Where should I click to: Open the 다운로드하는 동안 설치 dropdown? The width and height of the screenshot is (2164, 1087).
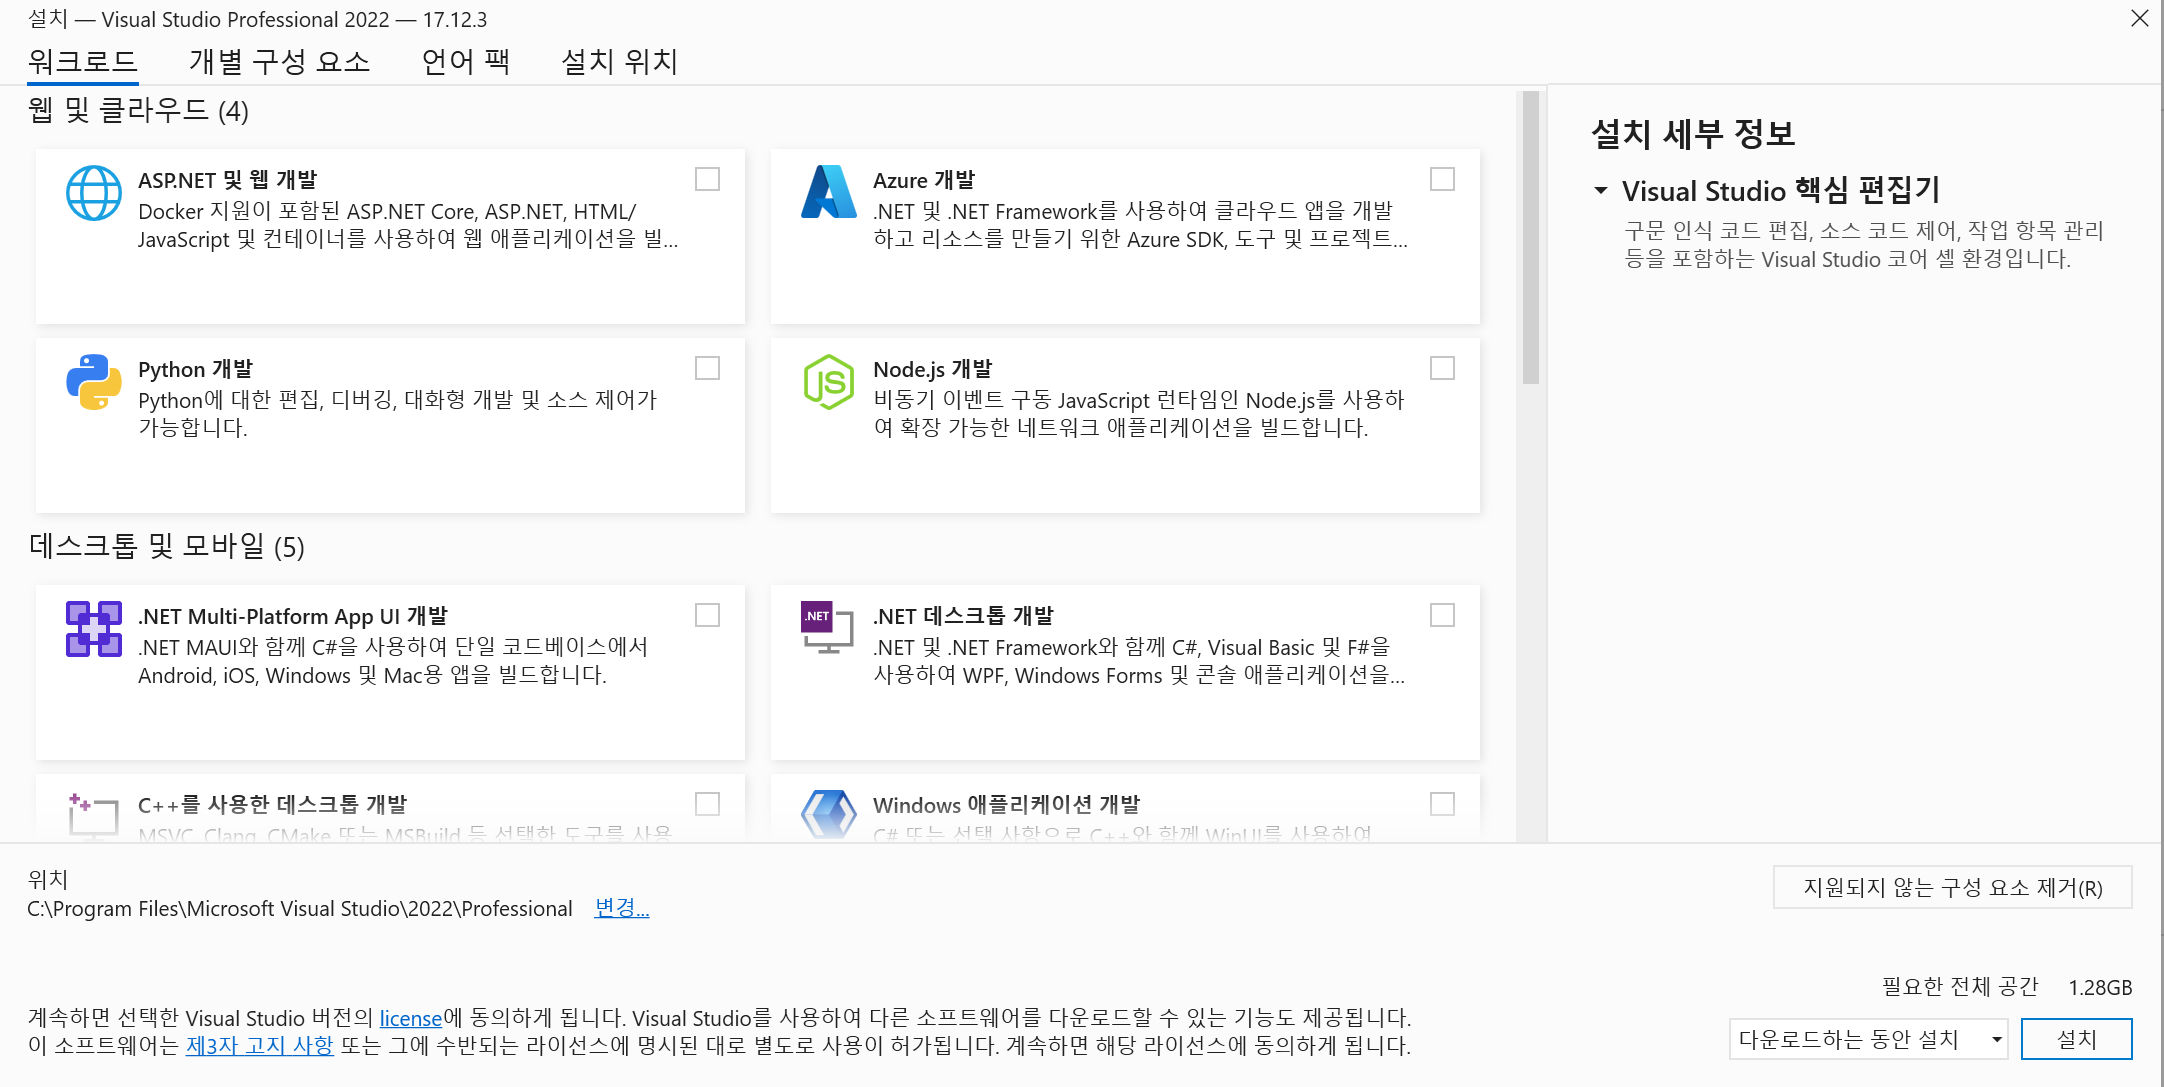pyautogui.click(x=1868, y=1040)
